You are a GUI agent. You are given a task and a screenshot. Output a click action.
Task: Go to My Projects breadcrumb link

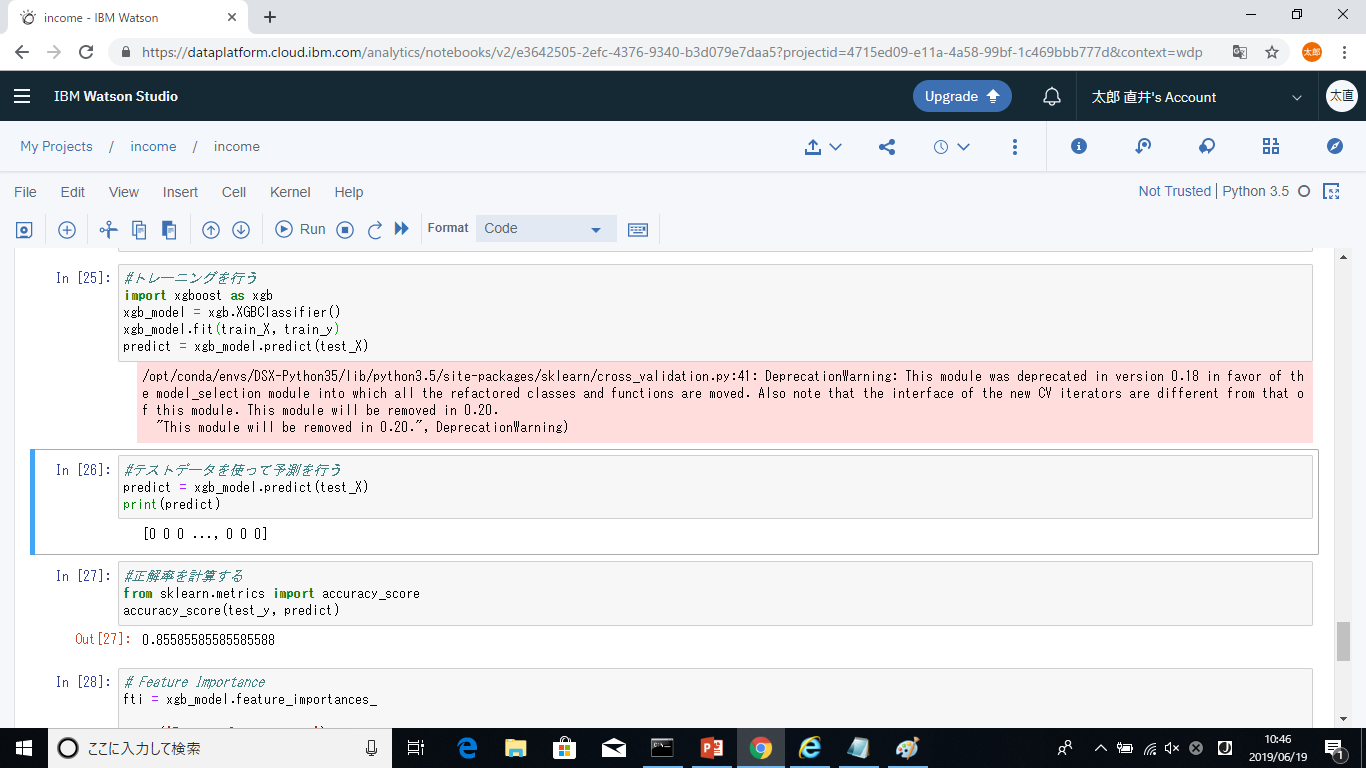[56, 147]
